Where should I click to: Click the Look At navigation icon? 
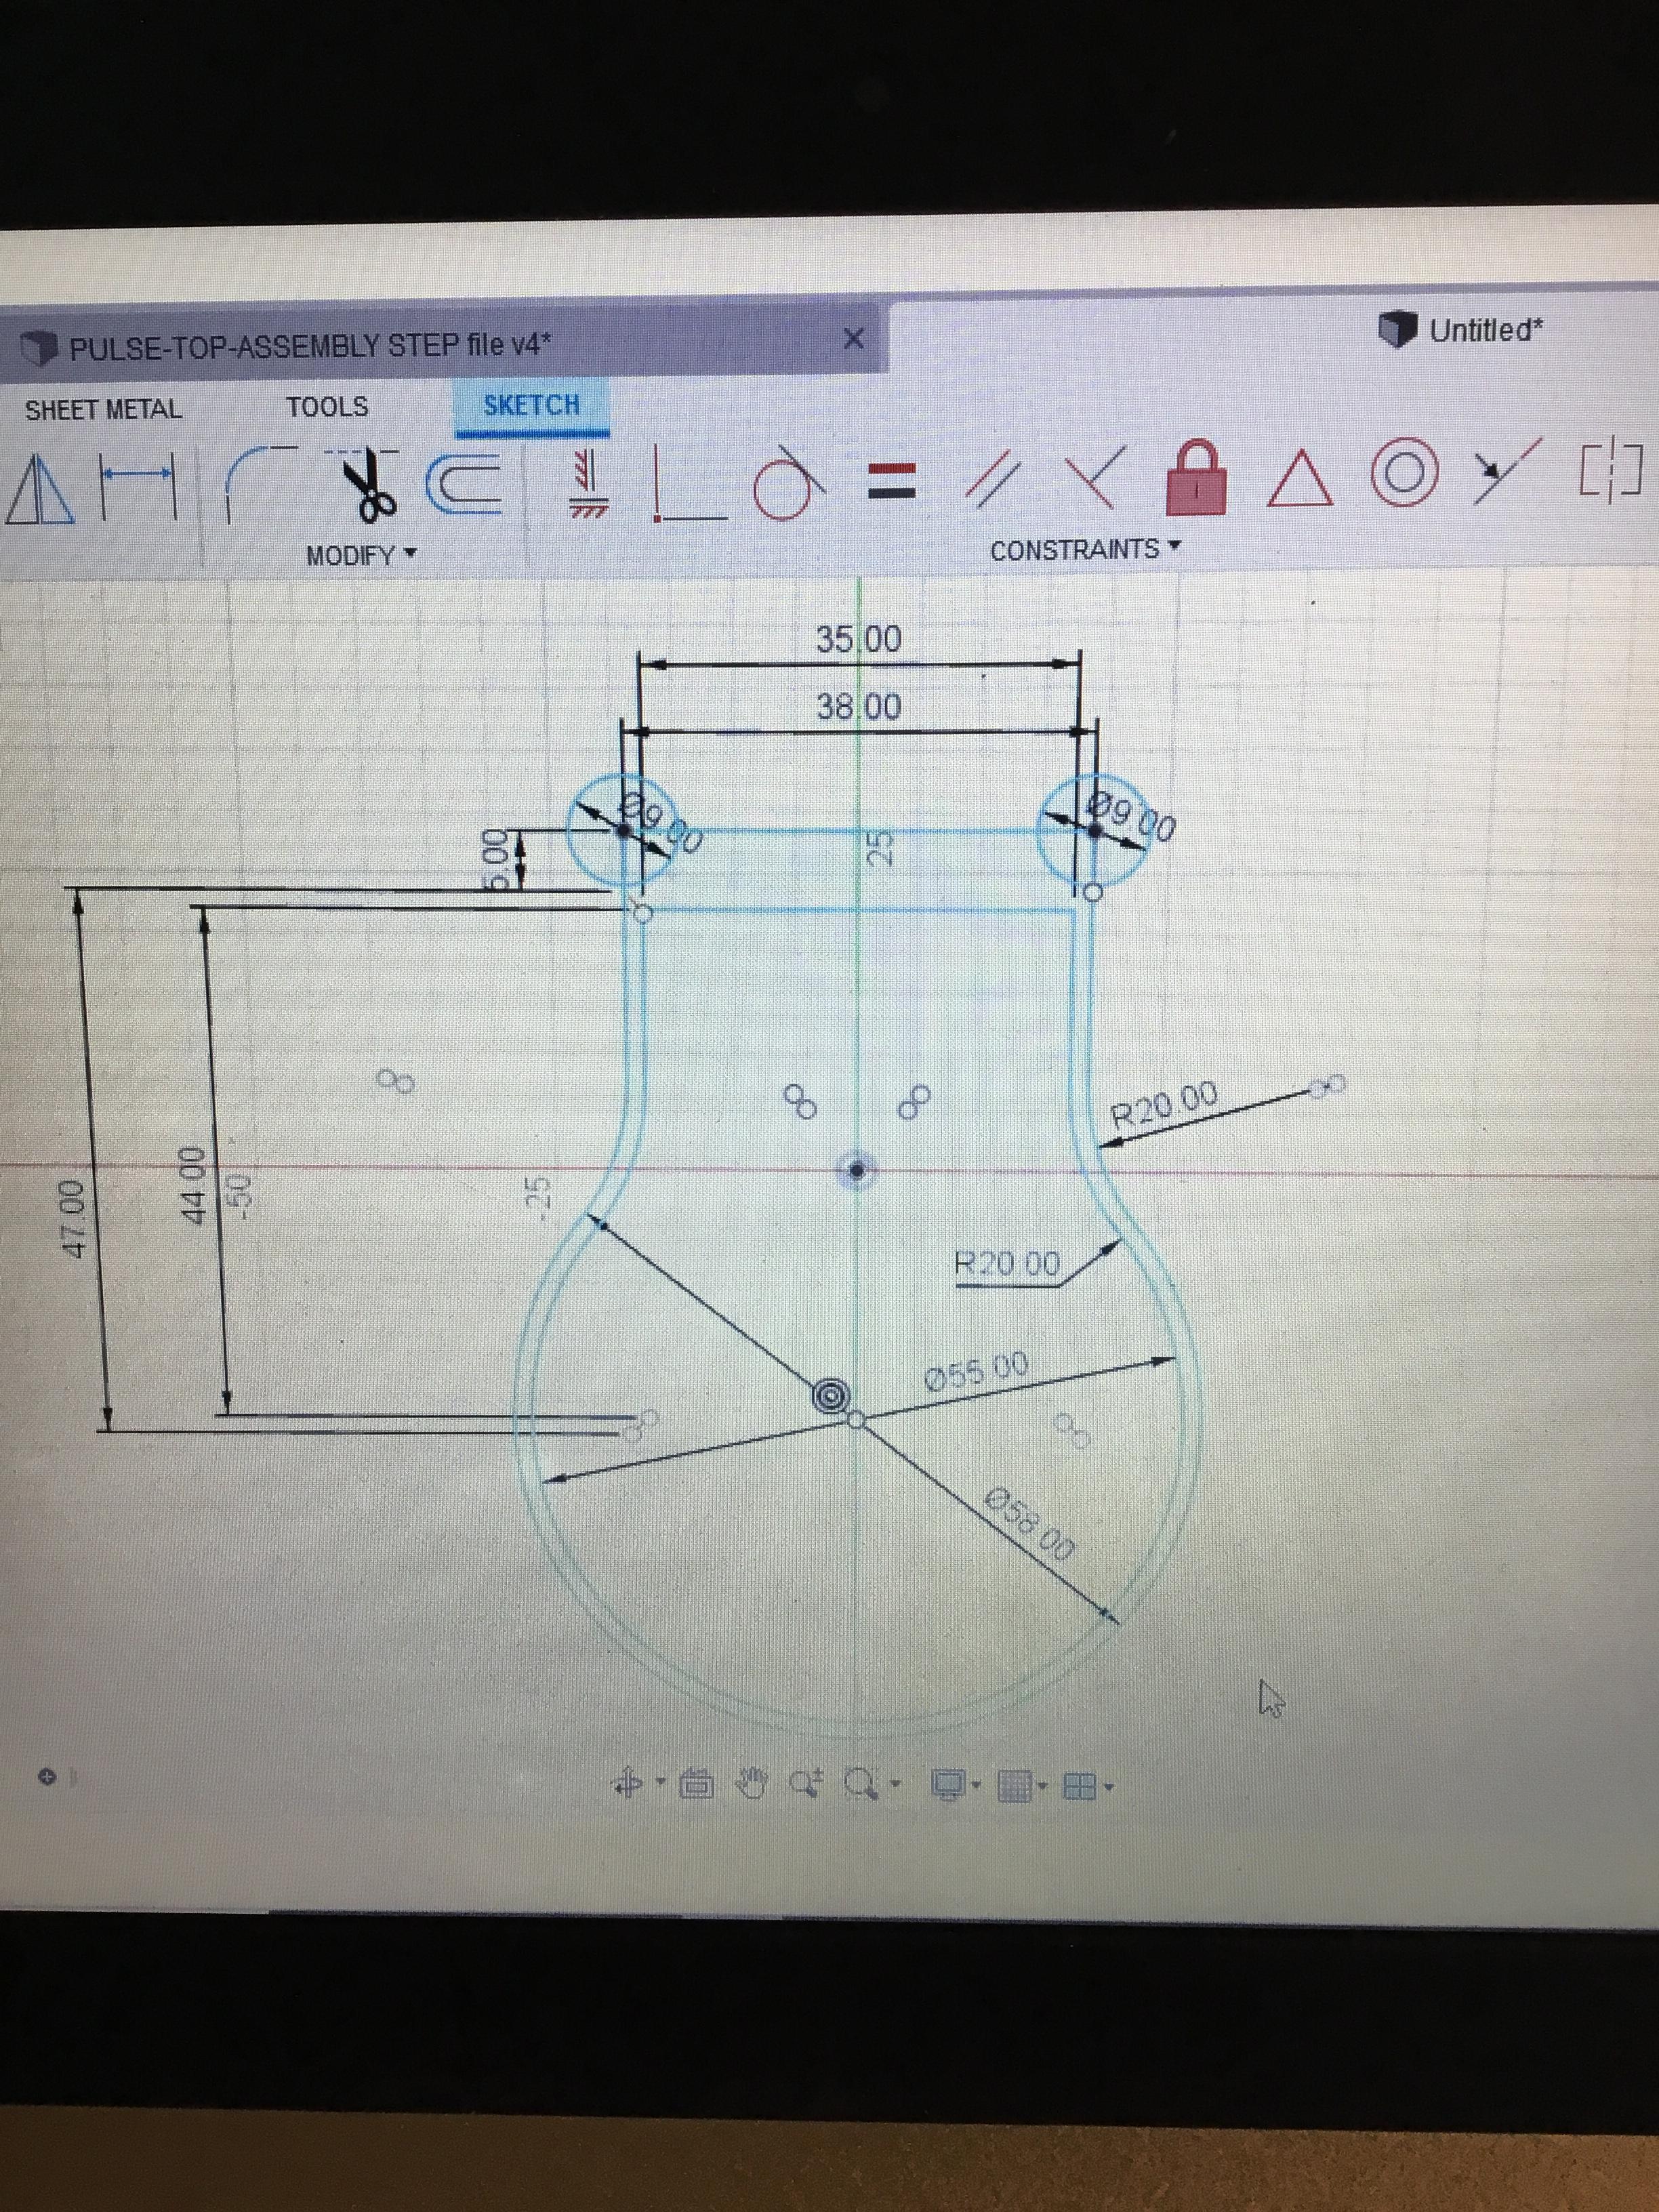tap(698, 1783)
